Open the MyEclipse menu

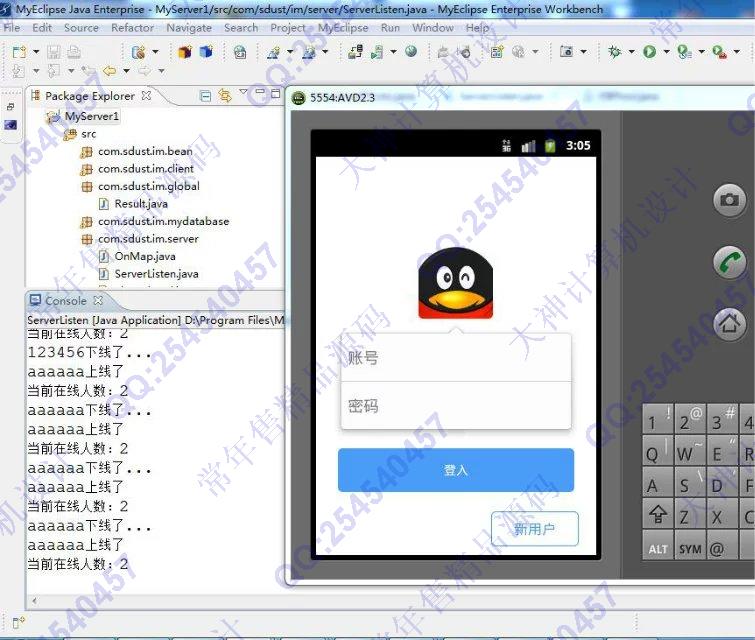click(x=343, y=28)
